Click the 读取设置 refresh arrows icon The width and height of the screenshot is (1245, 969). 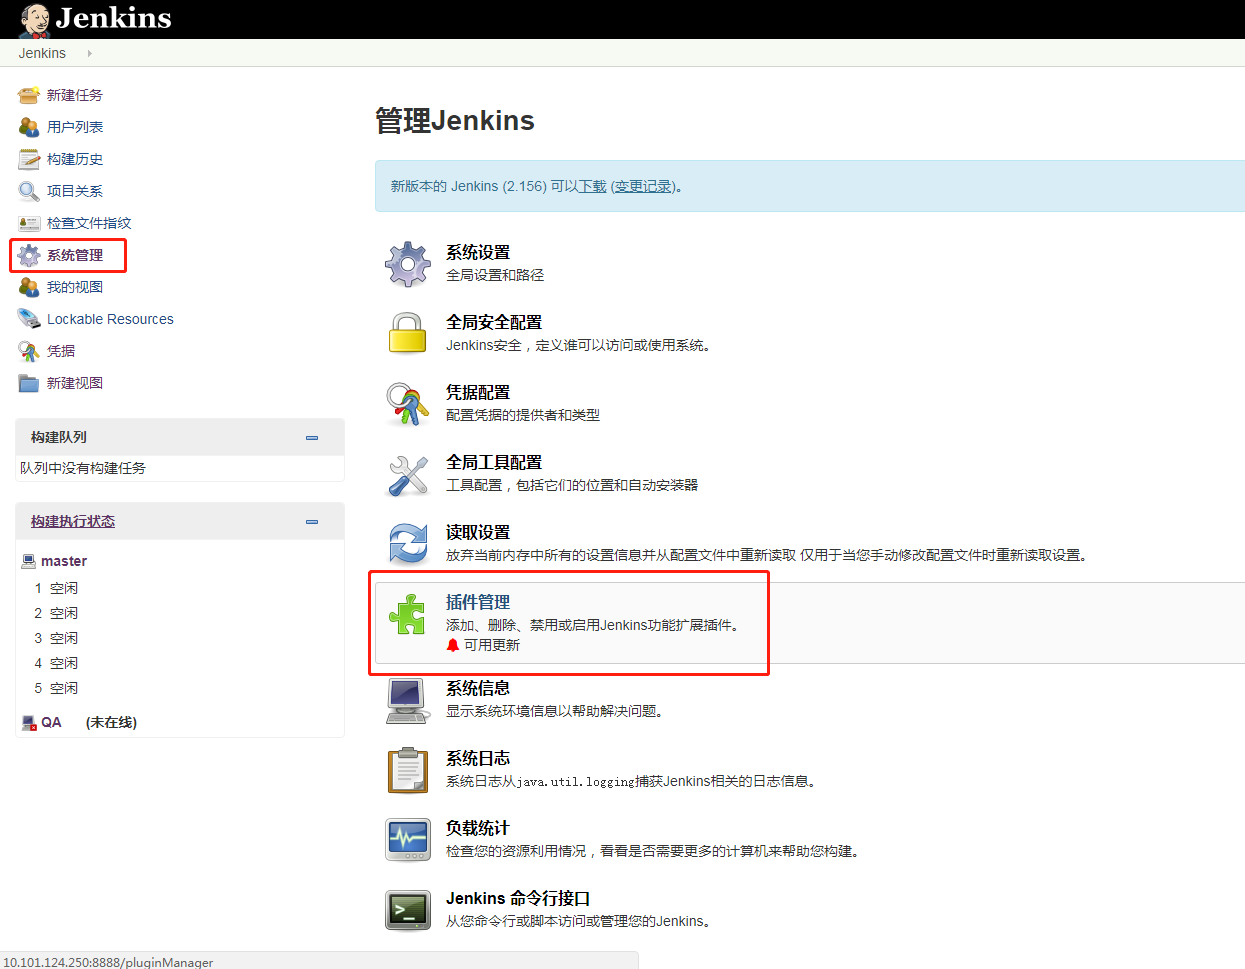[408, 544]
